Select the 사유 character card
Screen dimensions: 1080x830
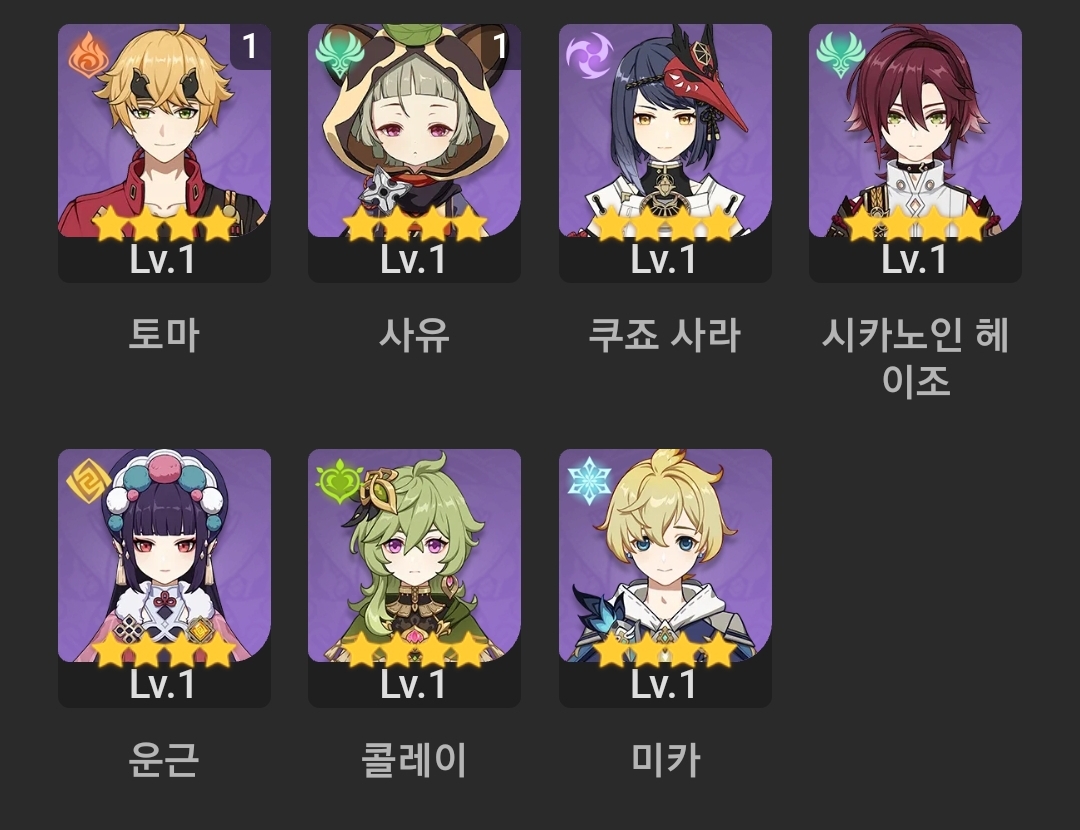pos(414,153)
